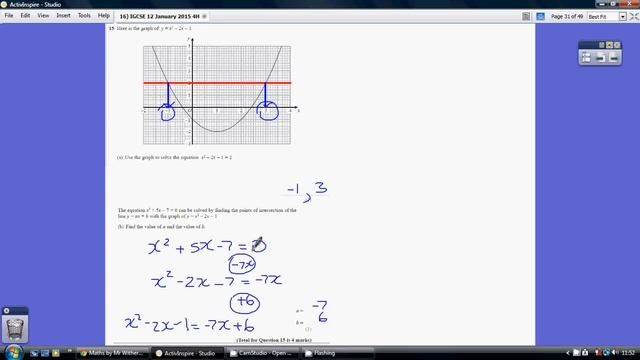Click the taskbar clock showing 11:52

pos(628,353)
